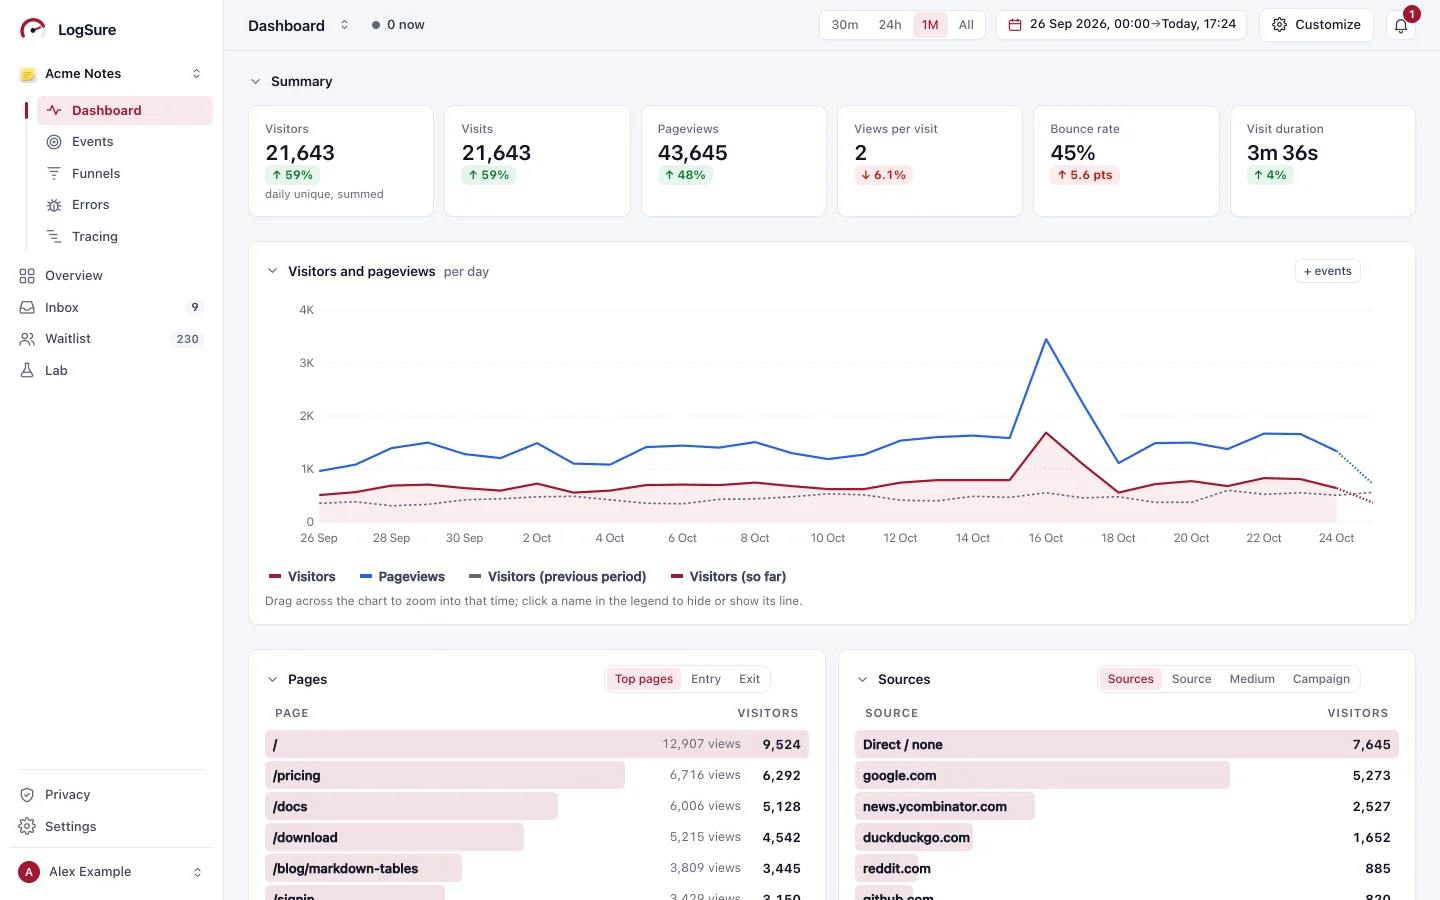The image size is (1440, 900).
Task: Click the Events target icon in sidebar
Action: tap(54, 142)
